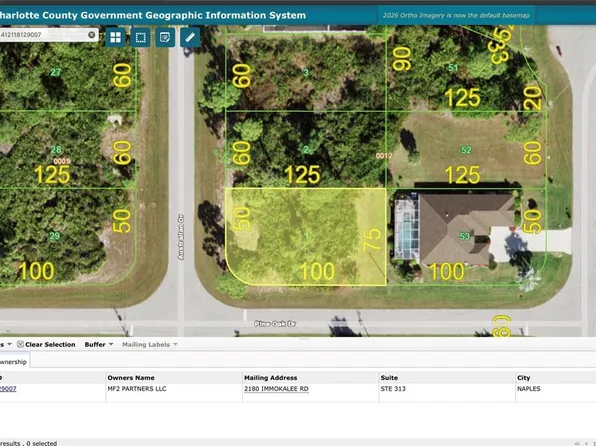
Task: Click block number 0012 label
Action: tap(384, 156)
